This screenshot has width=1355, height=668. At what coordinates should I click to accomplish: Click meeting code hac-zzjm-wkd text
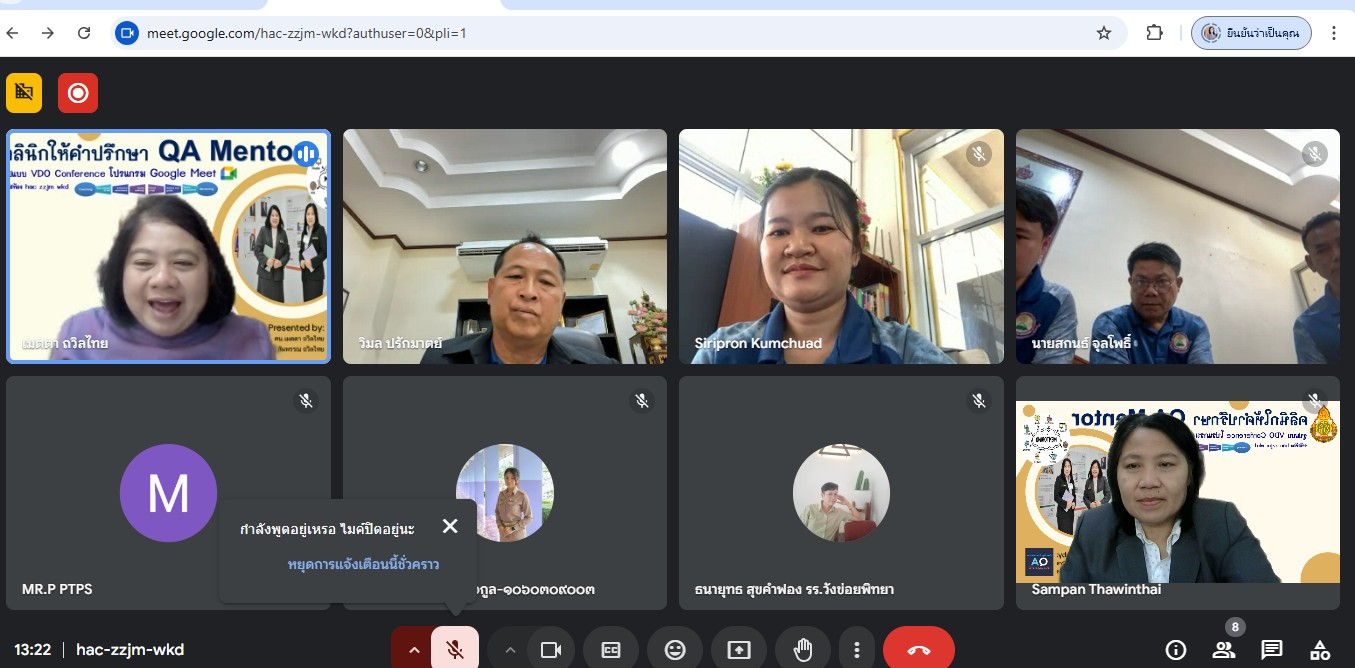click(x=130, y=650)
